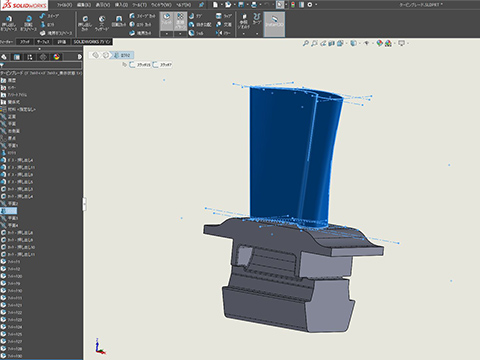Pick the Boundary Boss/Base tool
Image resolution: width=480 pixels, height=360 pixels.
click(56, 33)
